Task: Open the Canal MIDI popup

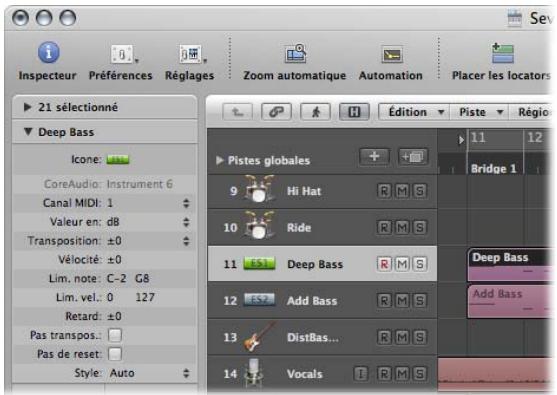Action: [x=186, y=203]
